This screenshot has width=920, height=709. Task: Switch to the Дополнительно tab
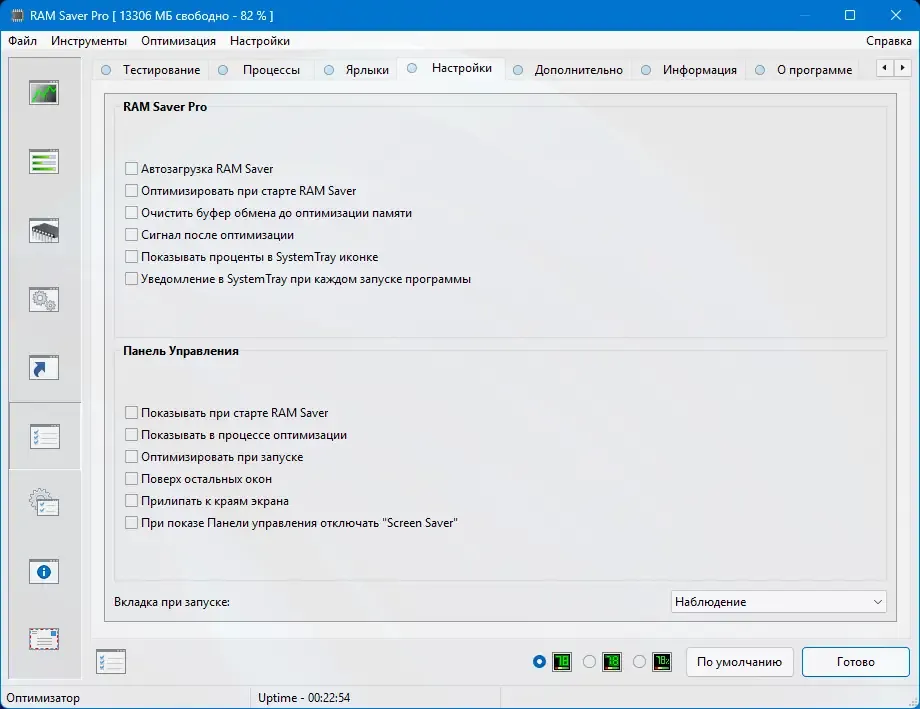tap(568, 70)
